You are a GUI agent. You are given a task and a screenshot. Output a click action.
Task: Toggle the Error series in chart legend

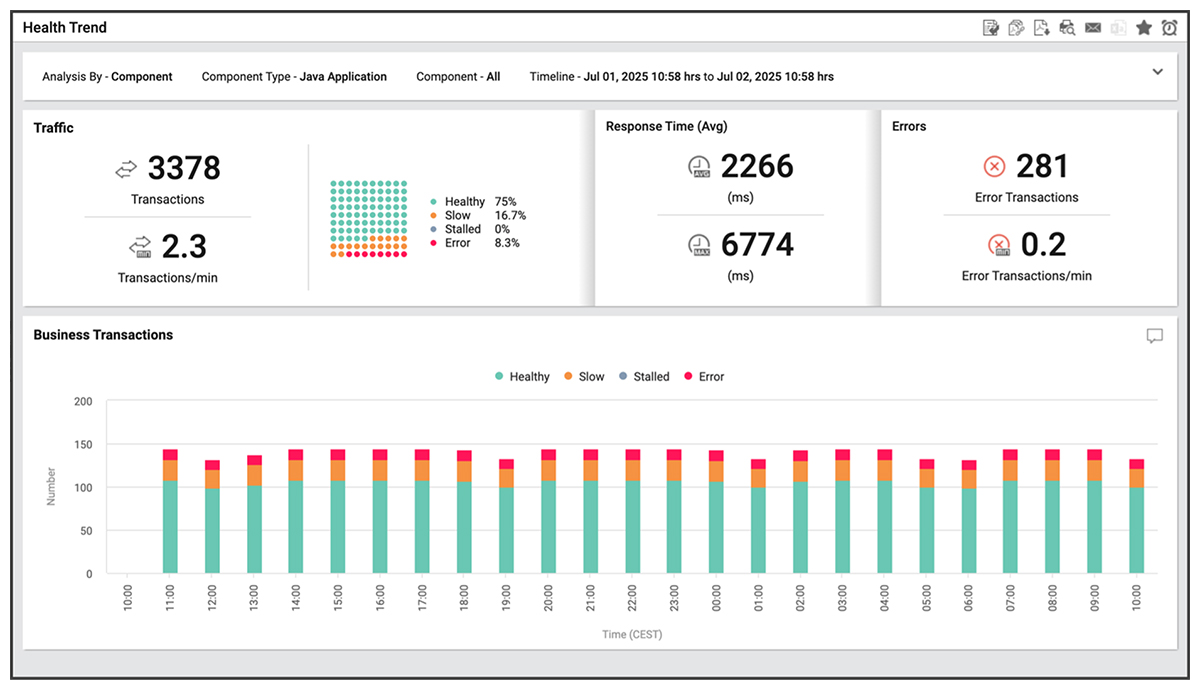[704, 377]
